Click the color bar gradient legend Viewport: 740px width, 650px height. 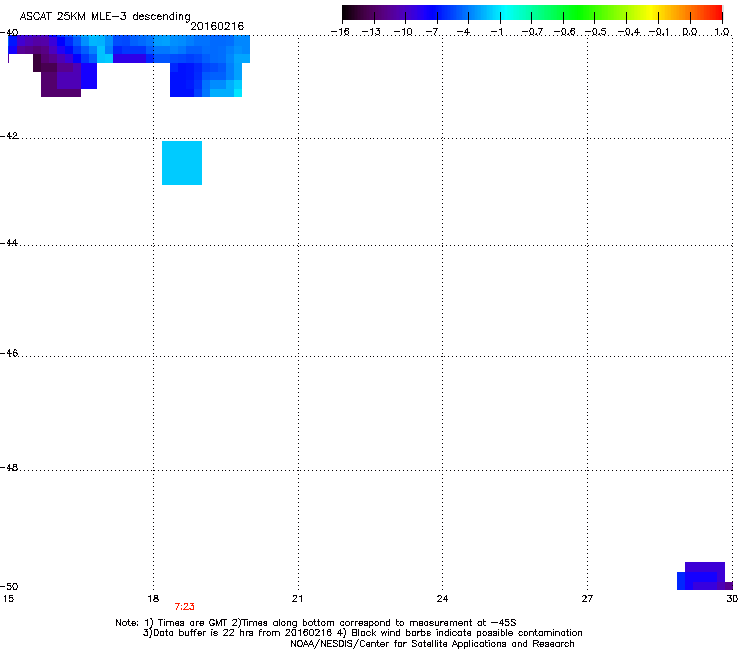(x=532, y=13)
